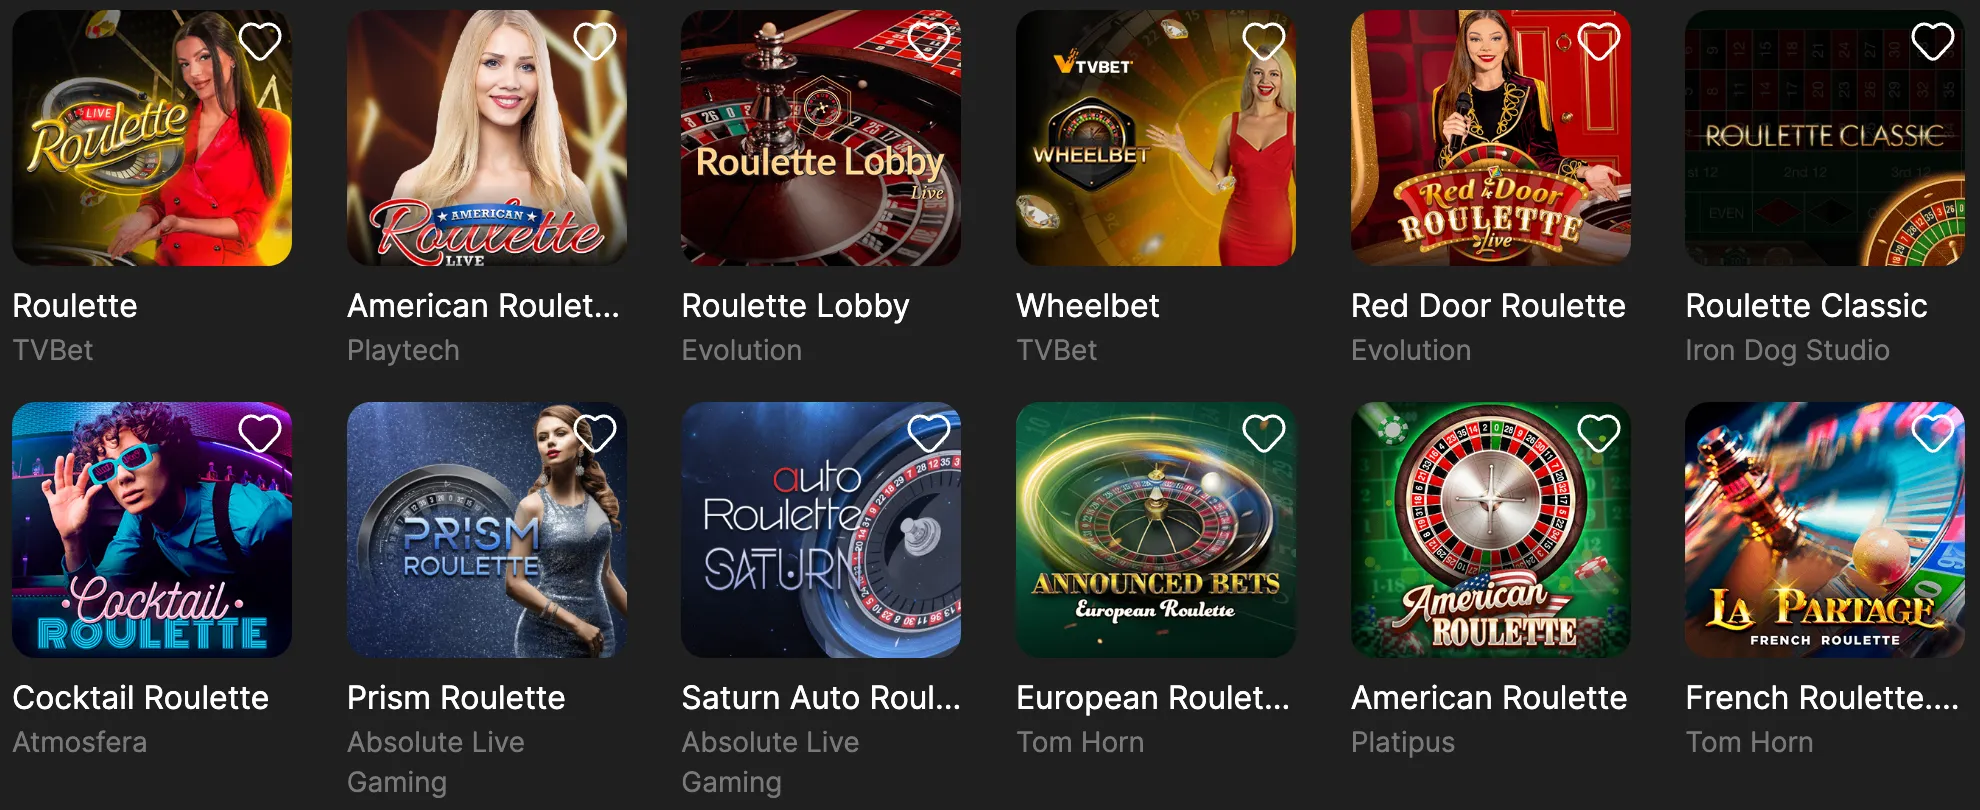Click the heart icon on Wheelbet

pyautogui.click(x=1264, y=41)
